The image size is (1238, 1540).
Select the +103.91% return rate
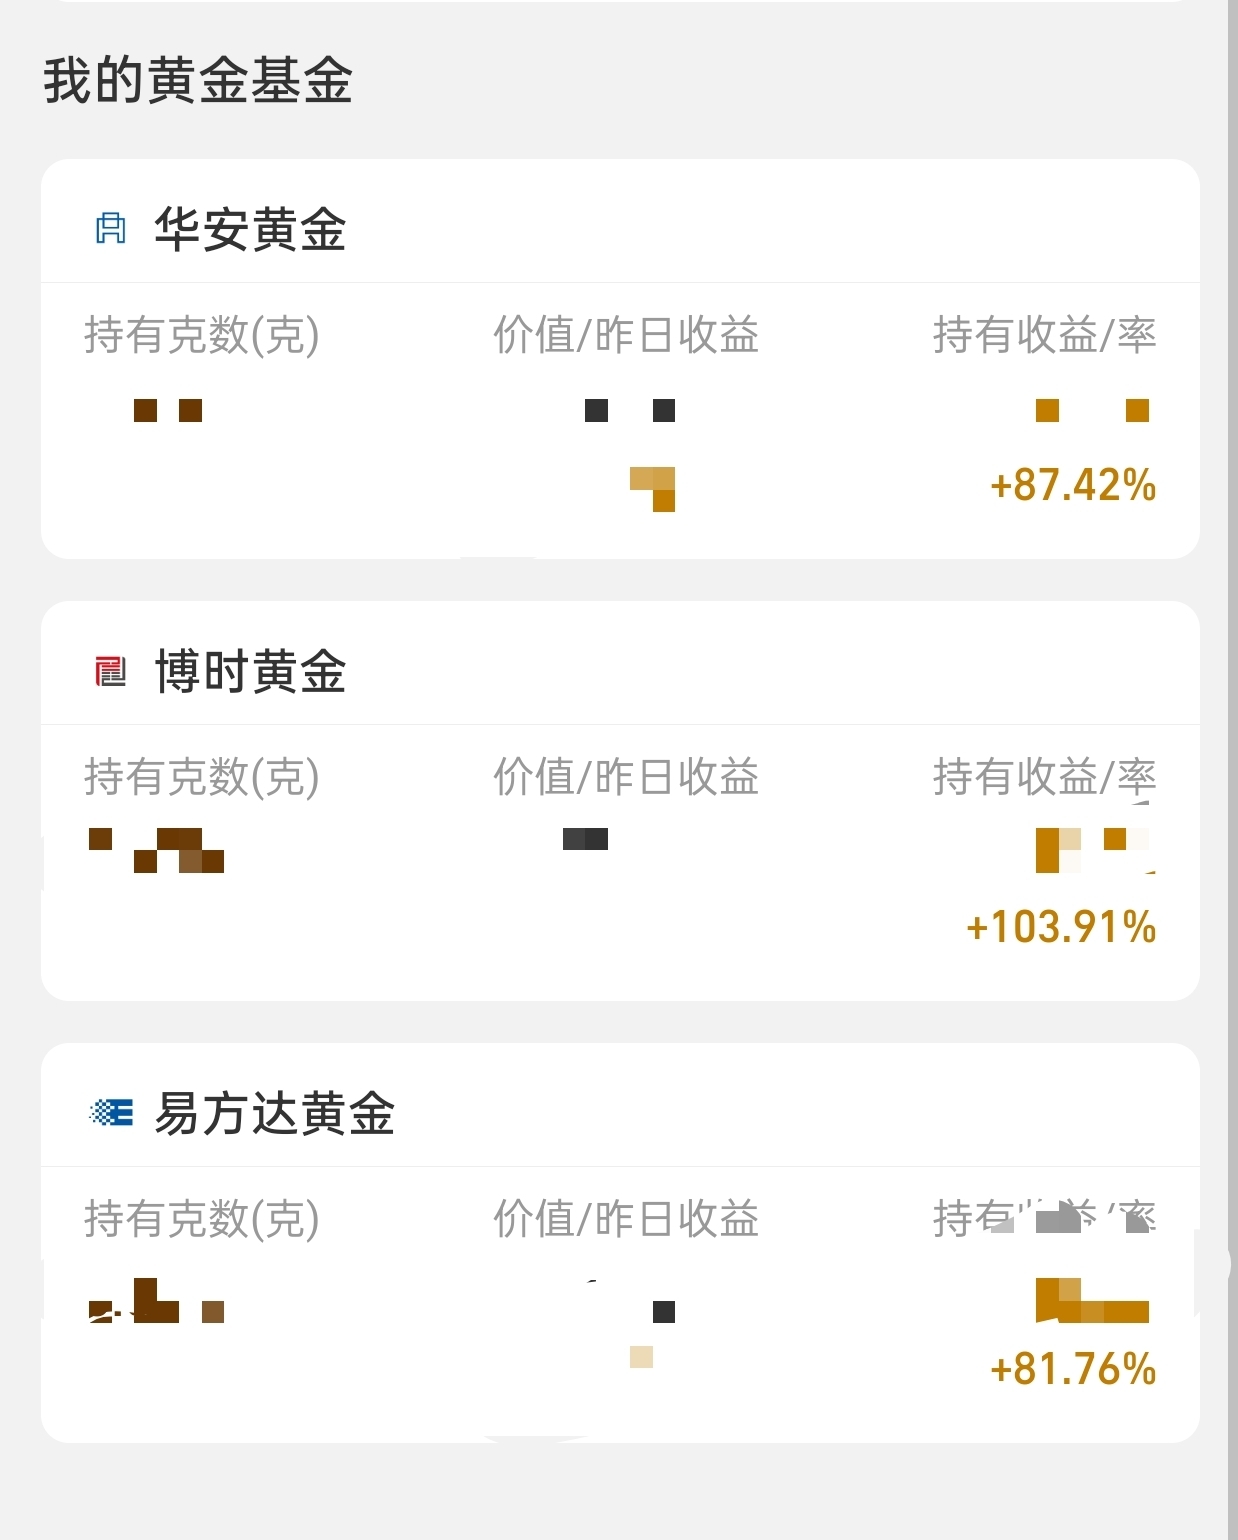(1061, 927)
